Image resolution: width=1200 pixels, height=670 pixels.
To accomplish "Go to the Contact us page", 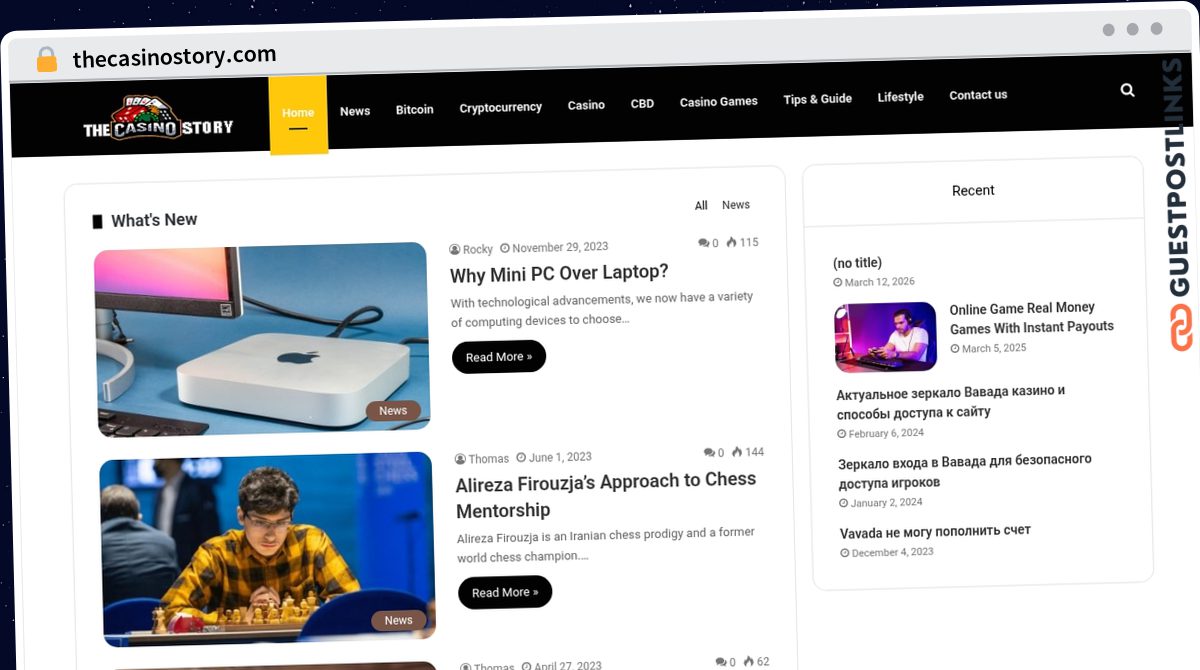I will [978, 95].
